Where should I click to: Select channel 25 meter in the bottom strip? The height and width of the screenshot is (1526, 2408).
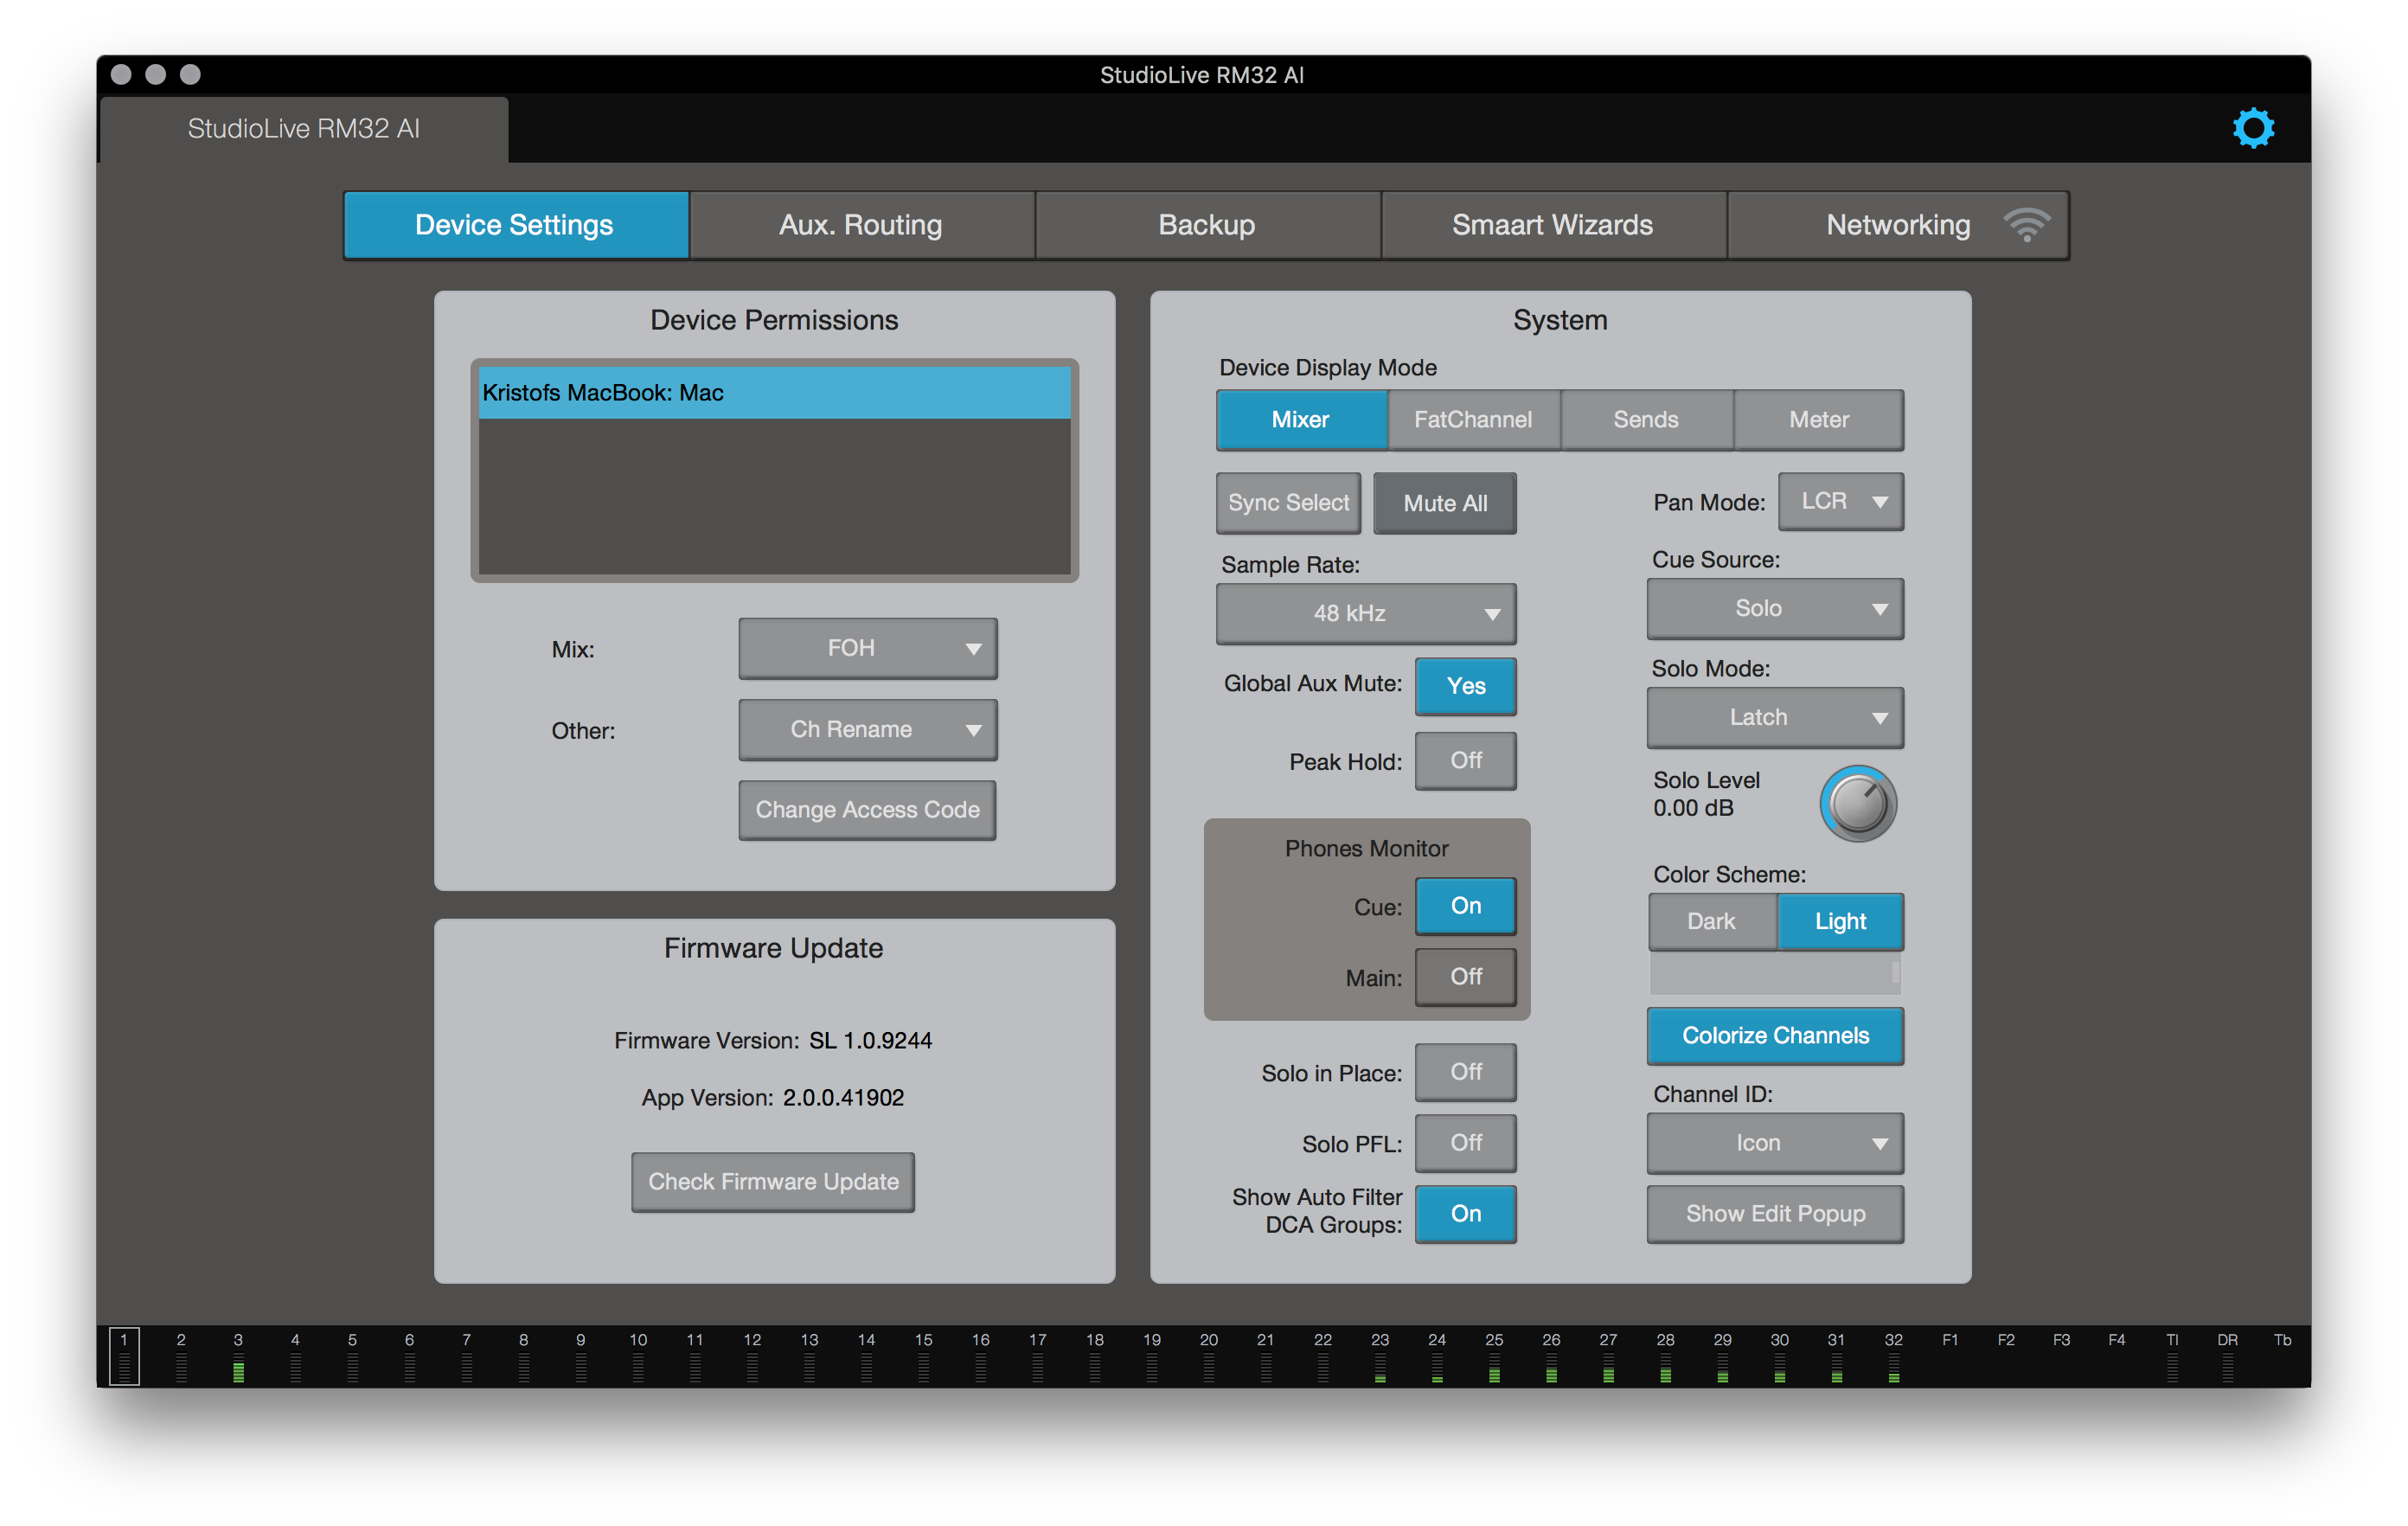coord(1494,1356)
